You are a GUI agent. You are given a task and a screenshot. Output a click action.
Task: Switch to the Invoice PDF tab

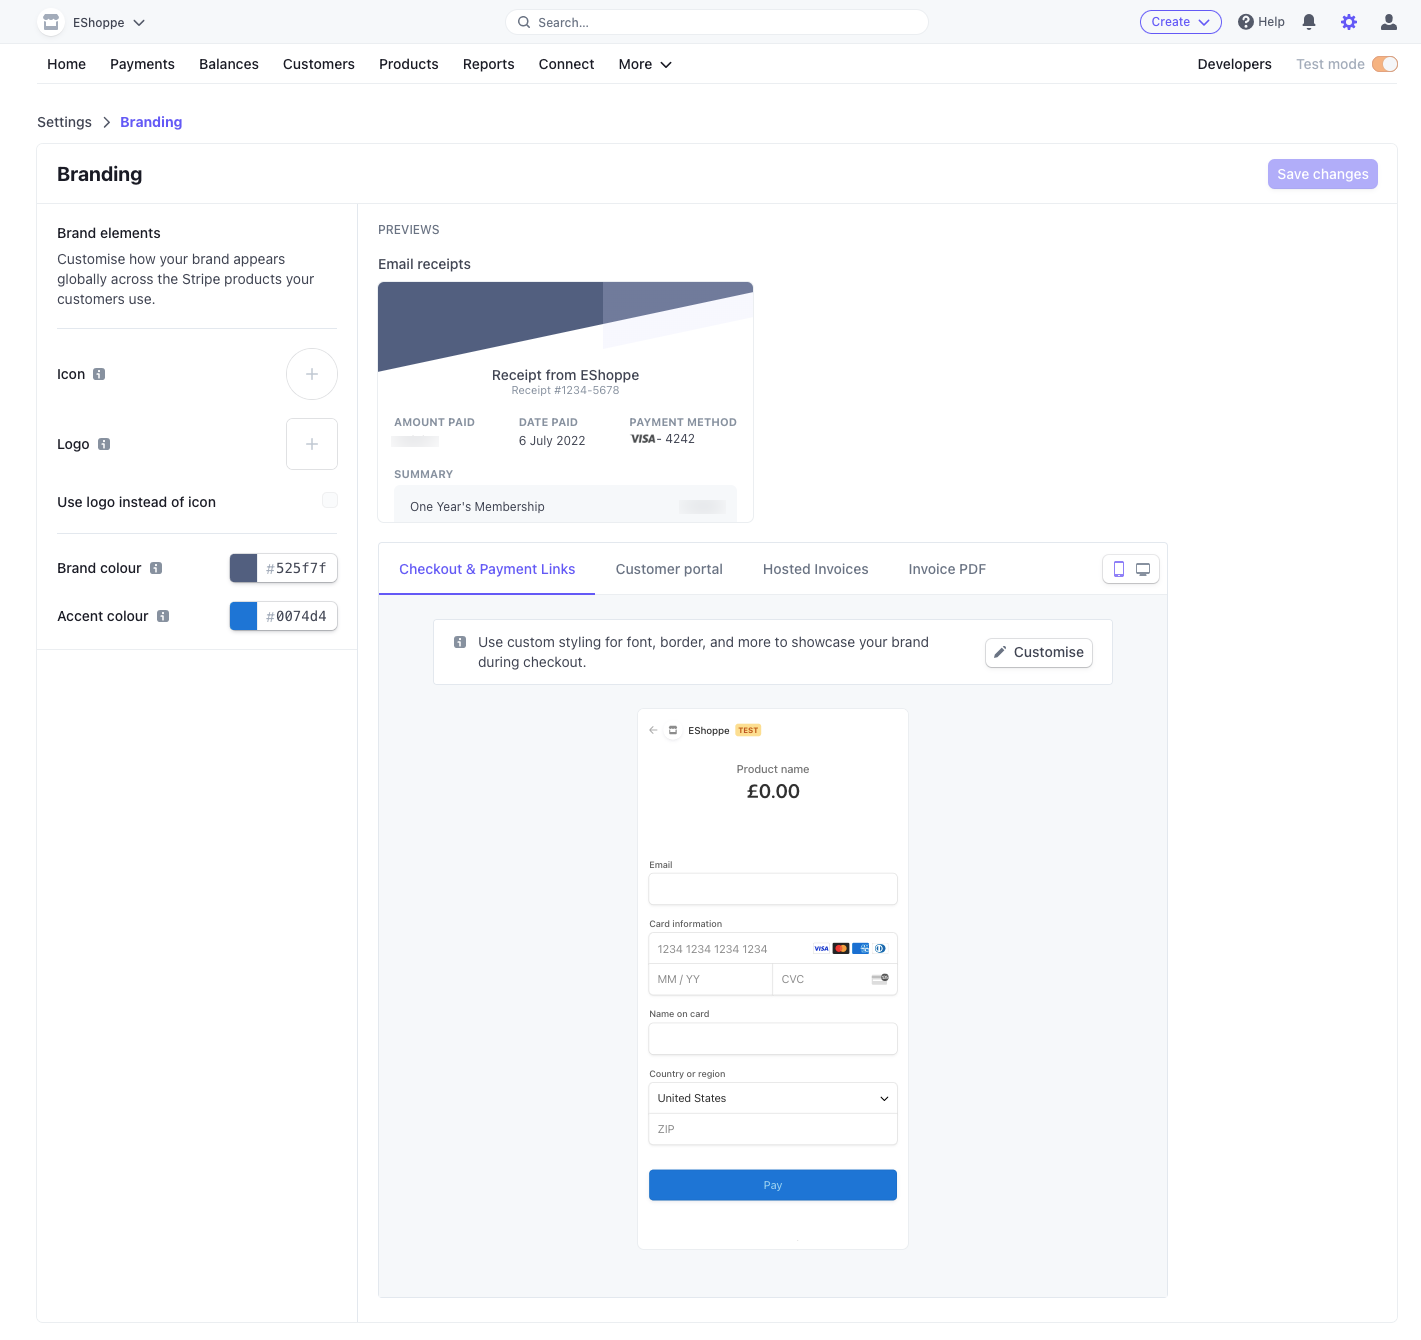[x=947, y=569]
